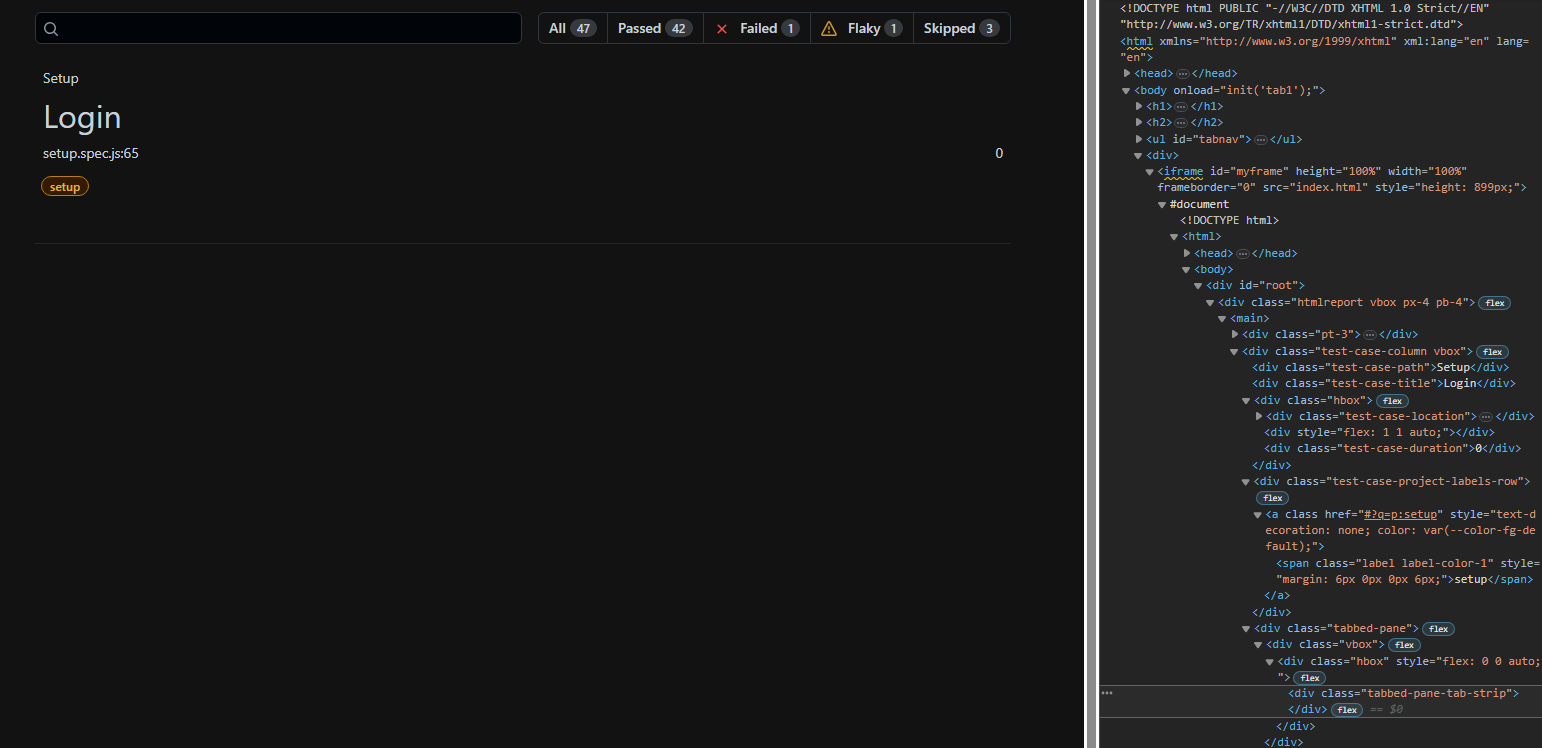
Task: Toggle the flex badge on test-case-column div
Action: click(1492, 351)
